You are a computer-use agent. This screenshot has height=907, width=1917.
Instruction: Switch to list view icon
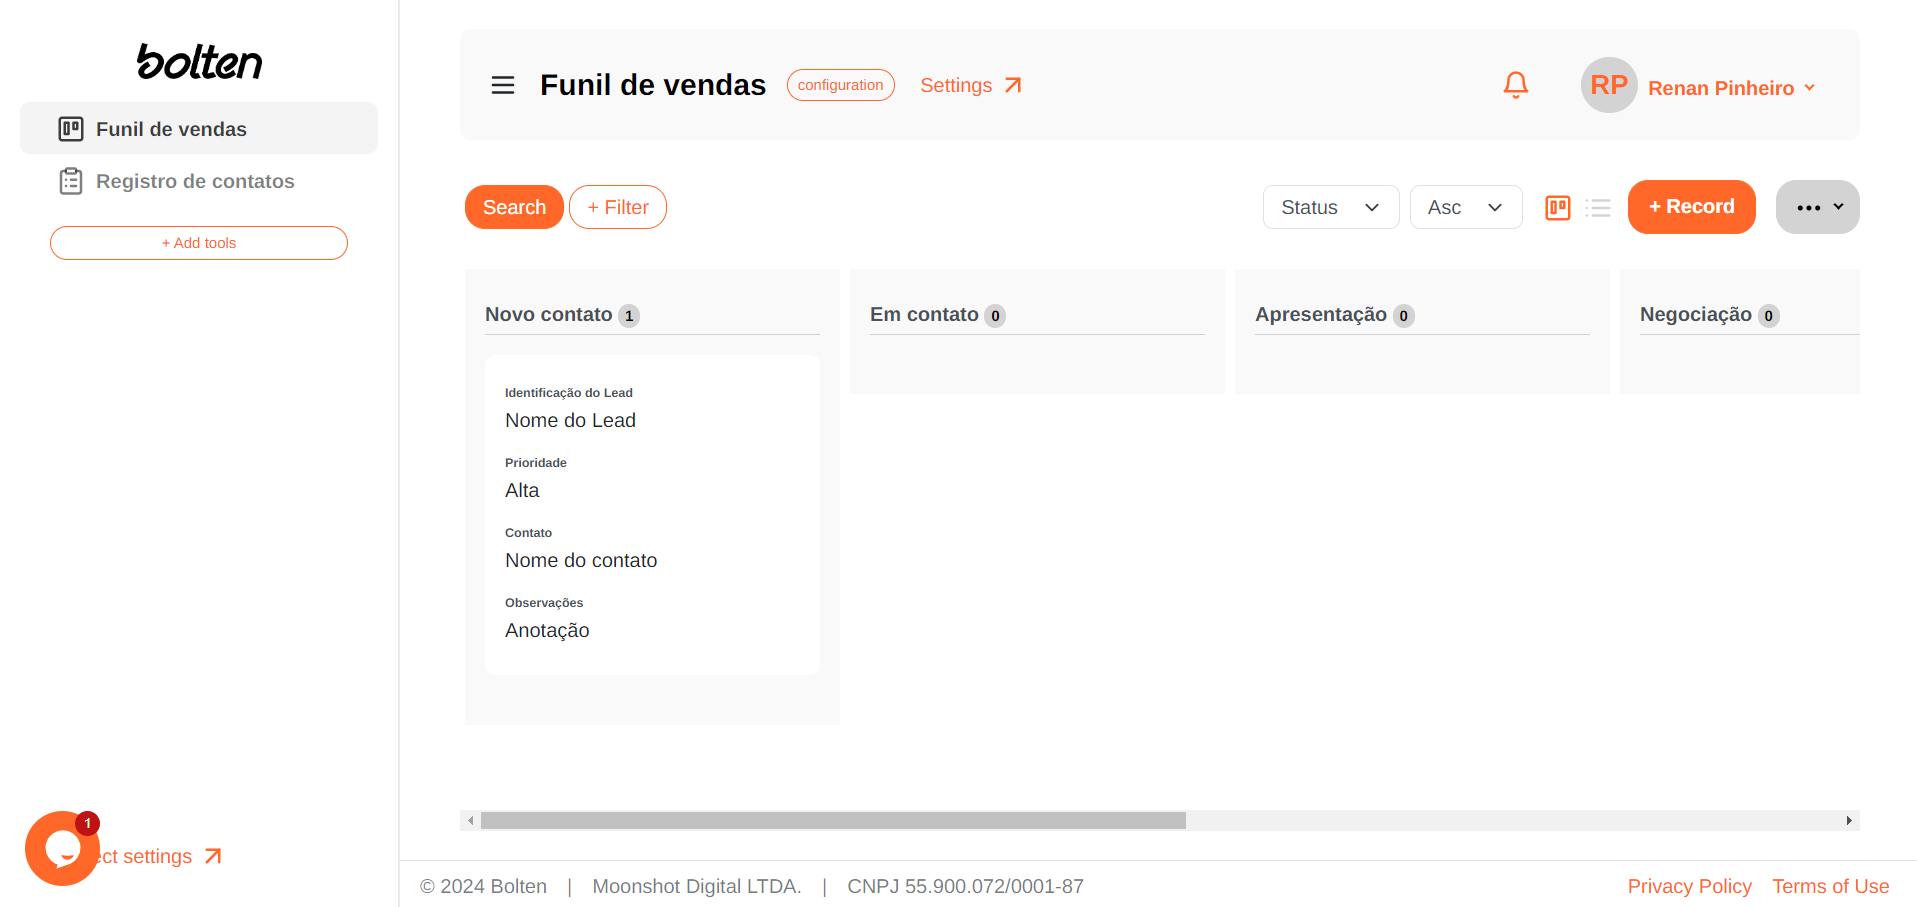(1598, 207)
